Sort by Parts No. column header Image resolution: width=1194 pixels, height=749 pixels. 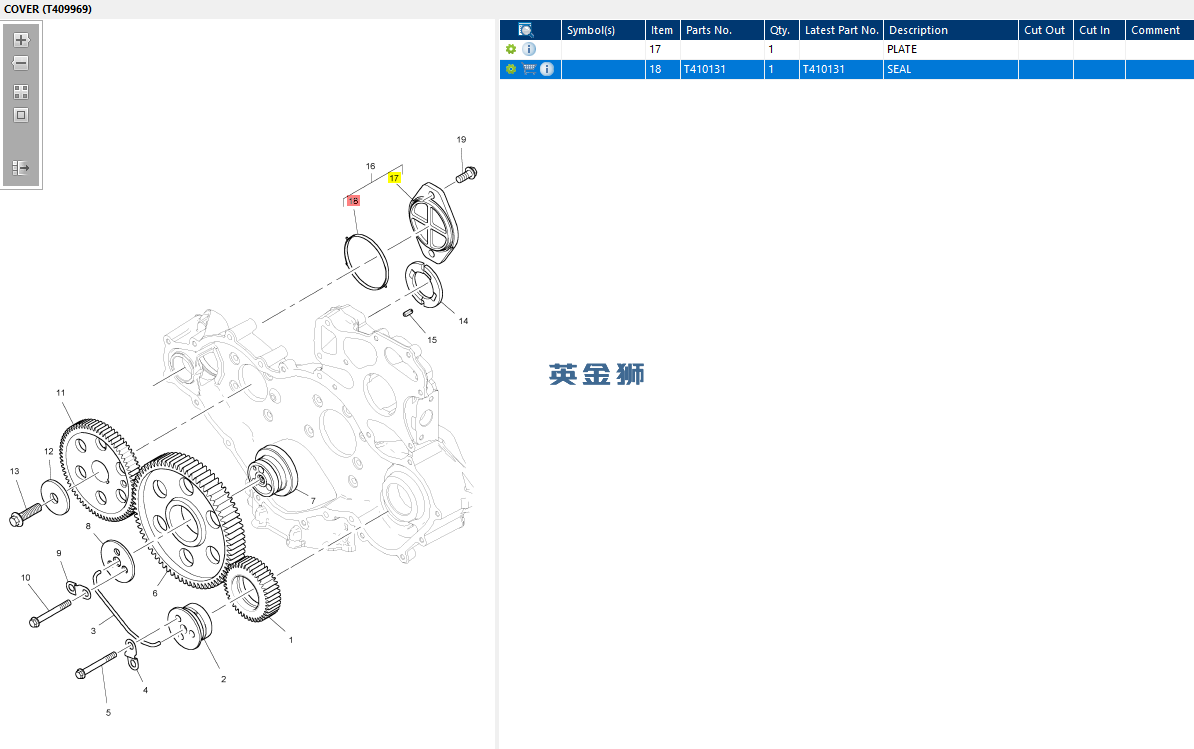click(x=722, y=30)
